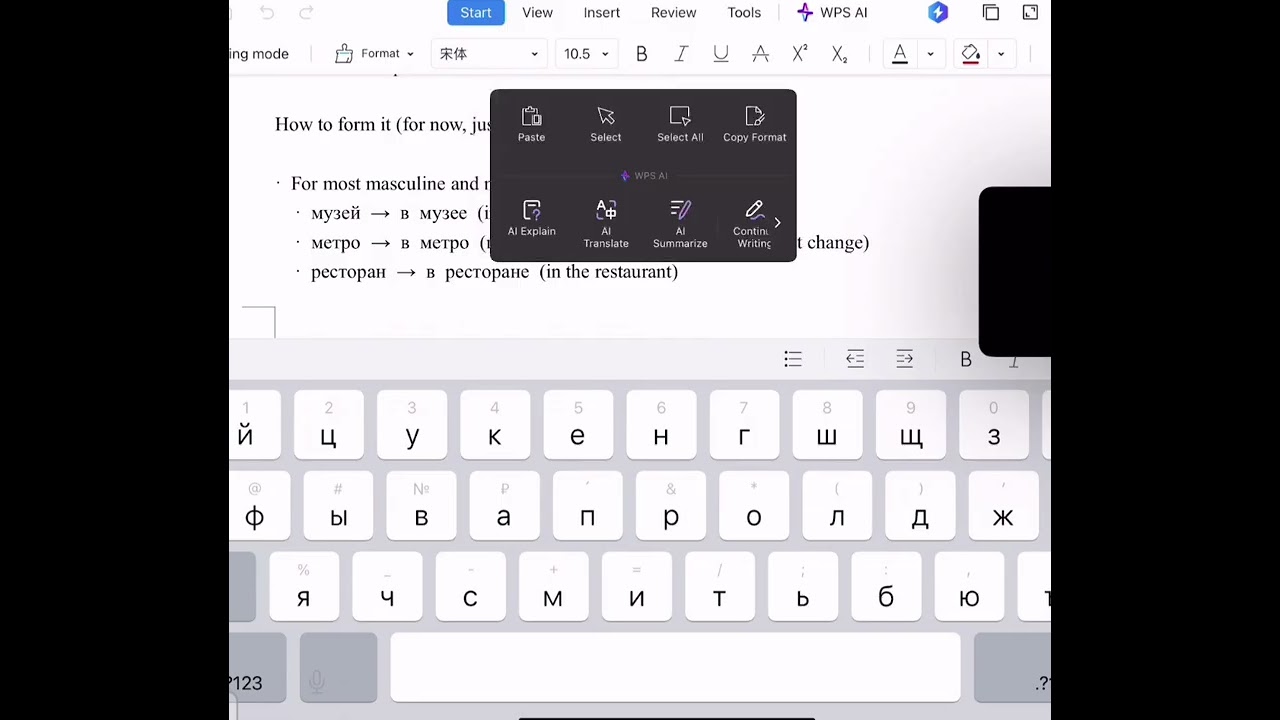Open AI Translate tool
This screenshot has height=720, width=1280.
point(606,223)
